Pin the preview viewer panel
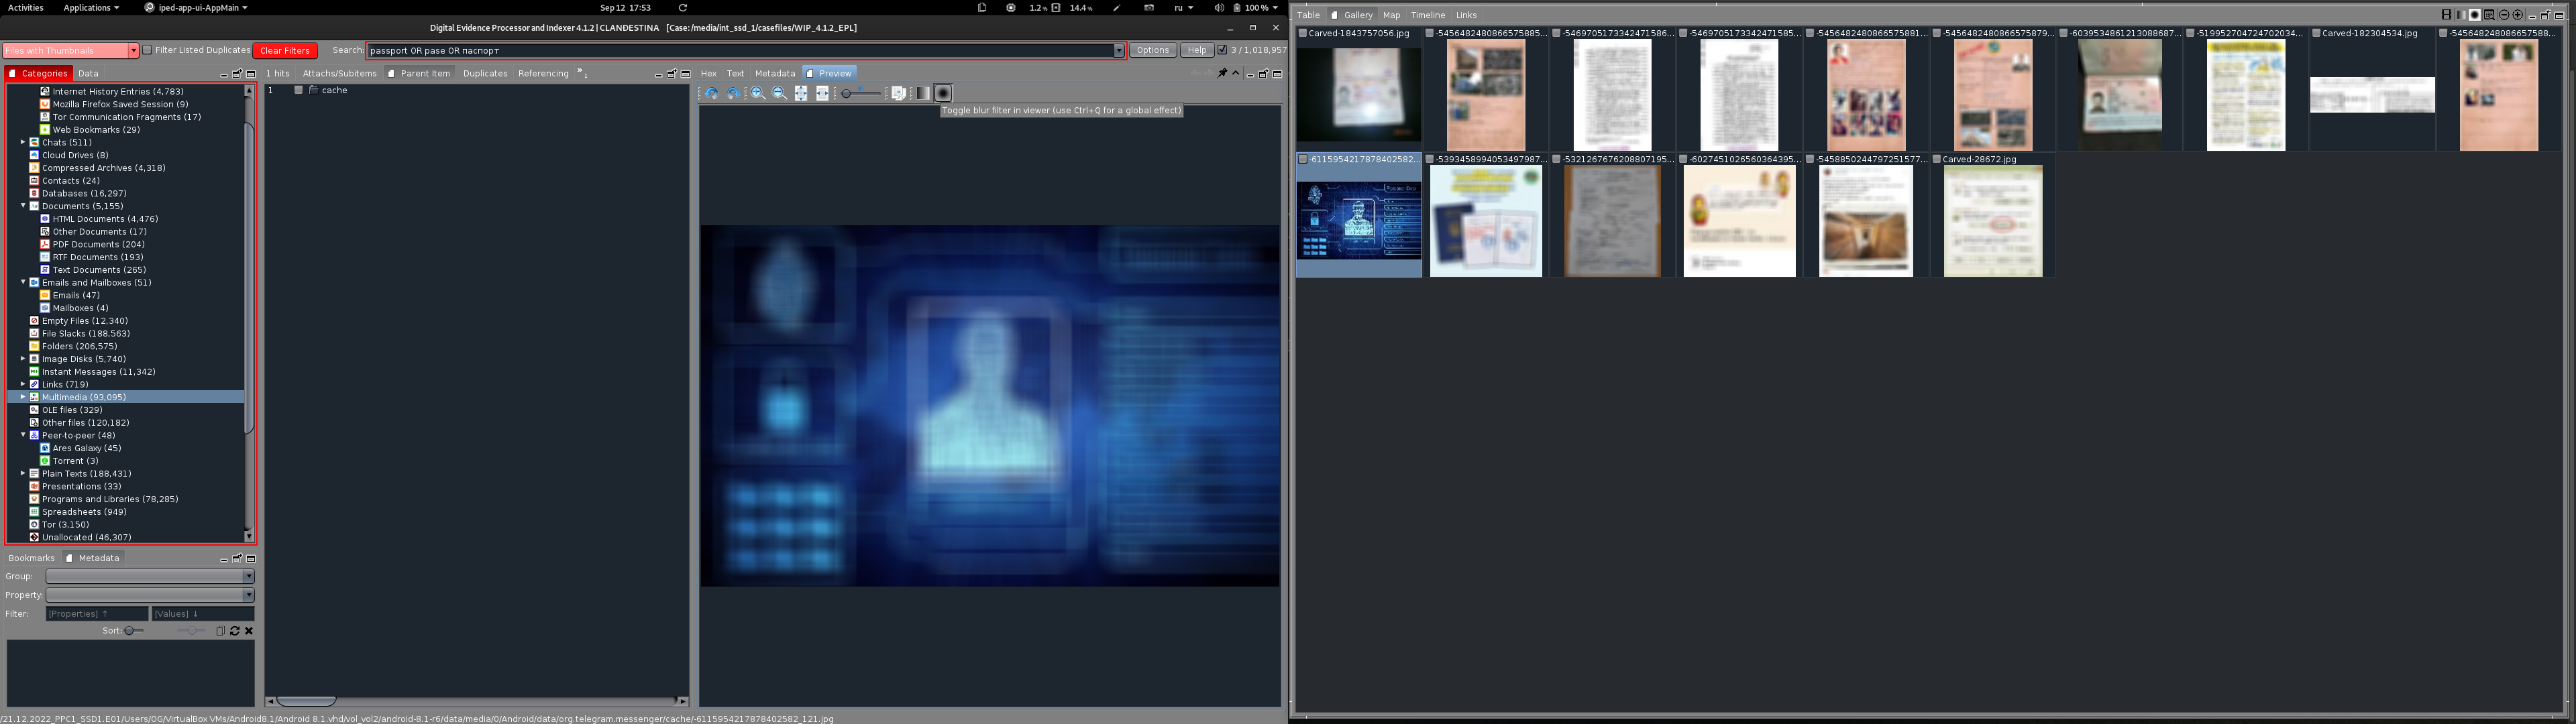Image resolution: width=2576 pixels, height=724 pixels. coord(1222,73)
